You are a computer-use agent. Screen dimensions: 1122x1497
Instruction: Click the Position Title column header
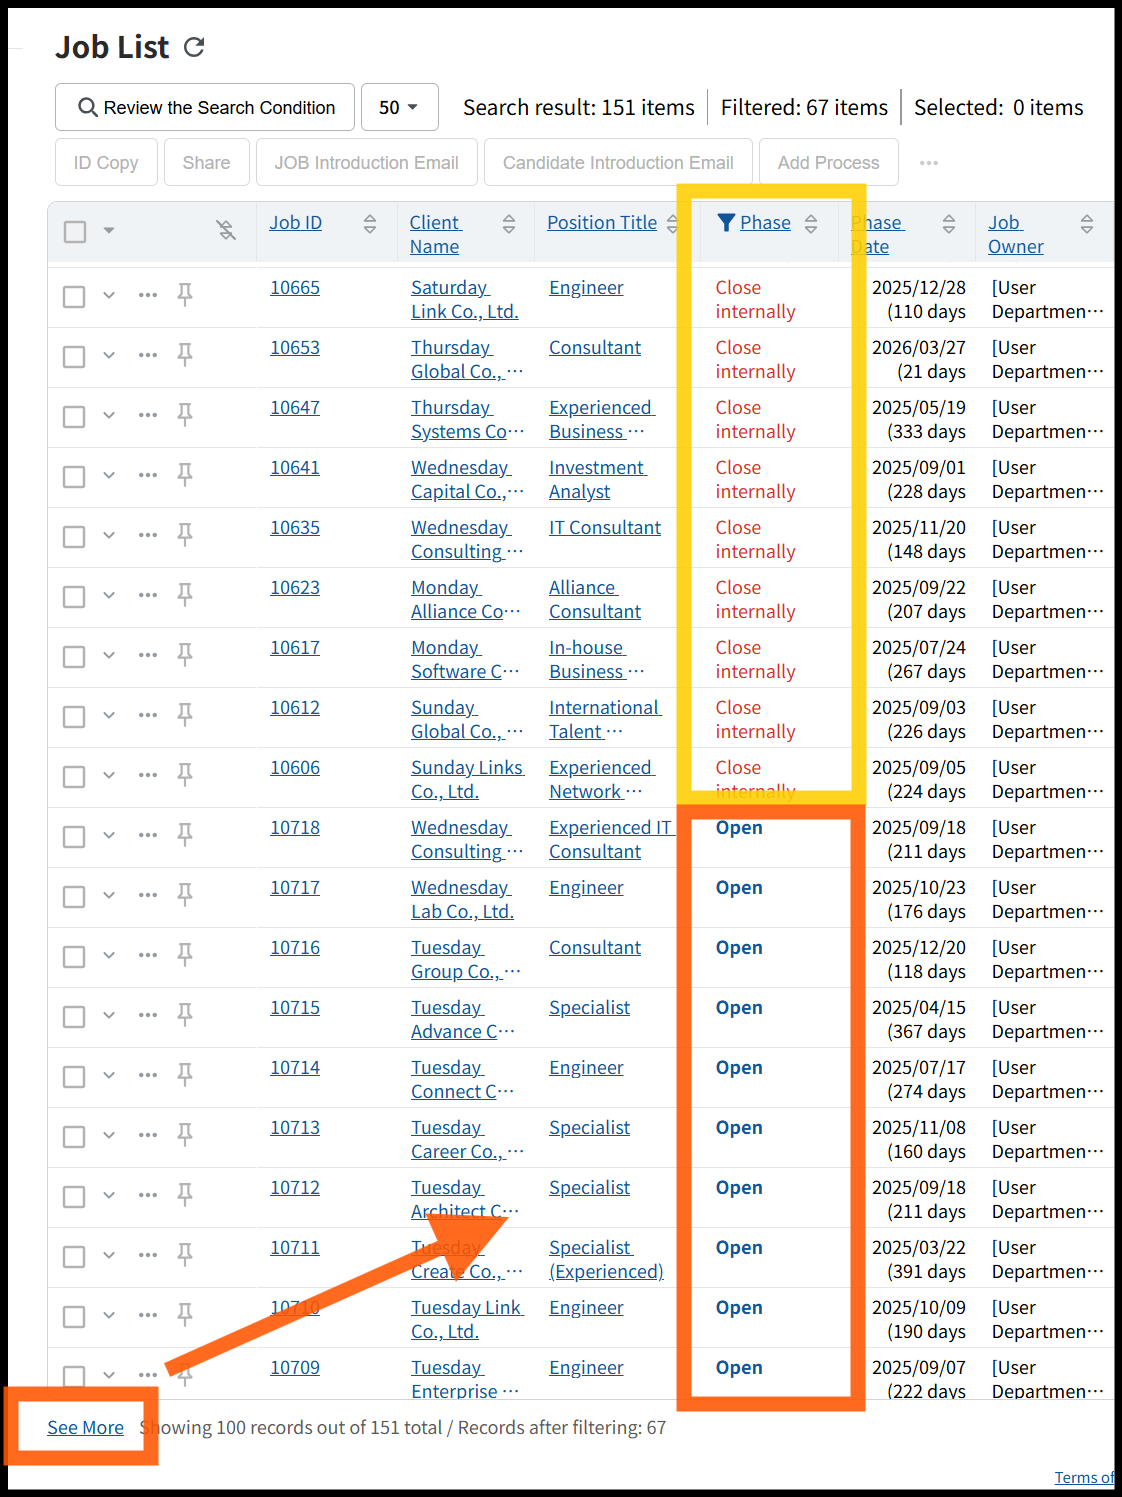[601, 223]
